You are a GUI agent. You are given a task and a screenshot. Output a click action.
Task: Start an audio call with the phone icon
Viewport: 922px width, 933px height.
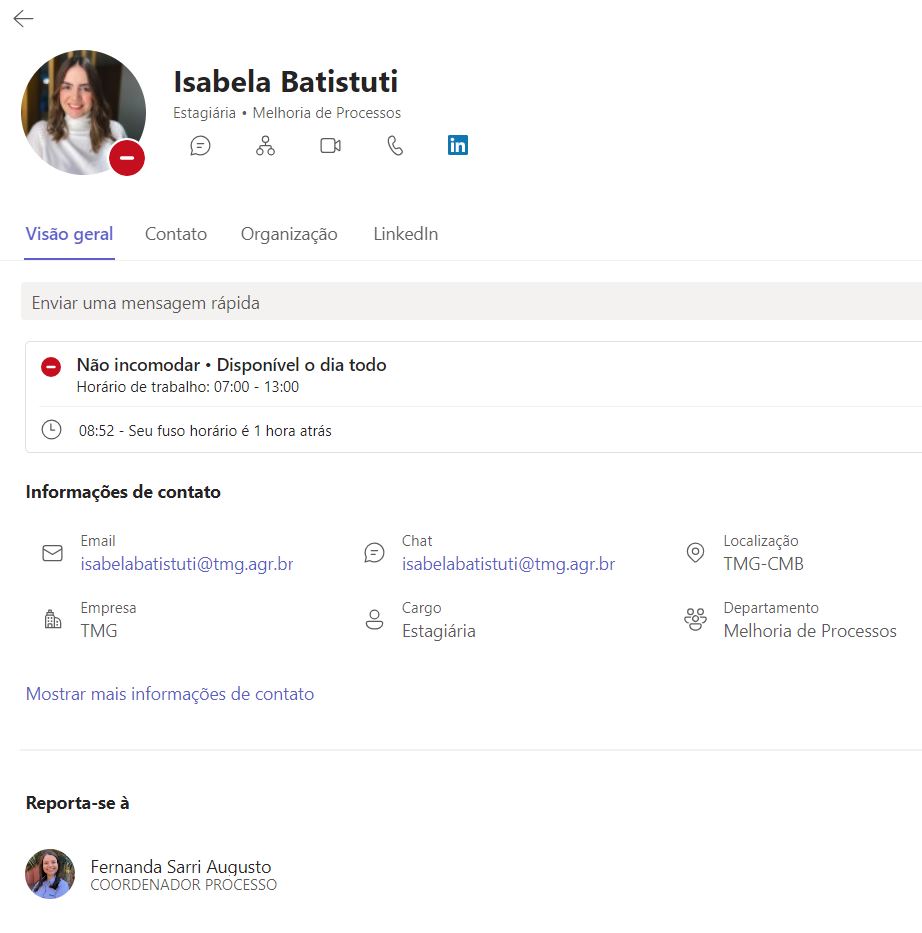pos(395,146)
